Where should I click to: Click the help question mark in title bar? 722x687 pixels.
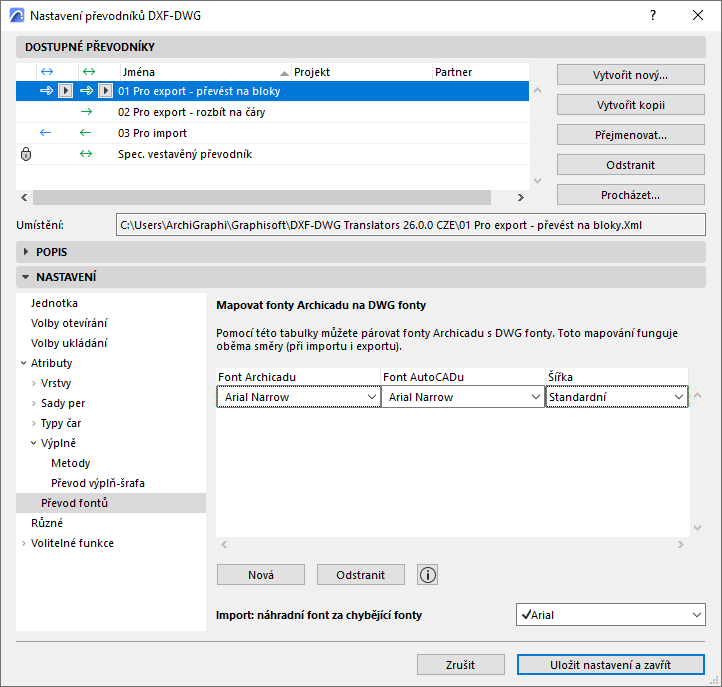(x=653, y=16)
